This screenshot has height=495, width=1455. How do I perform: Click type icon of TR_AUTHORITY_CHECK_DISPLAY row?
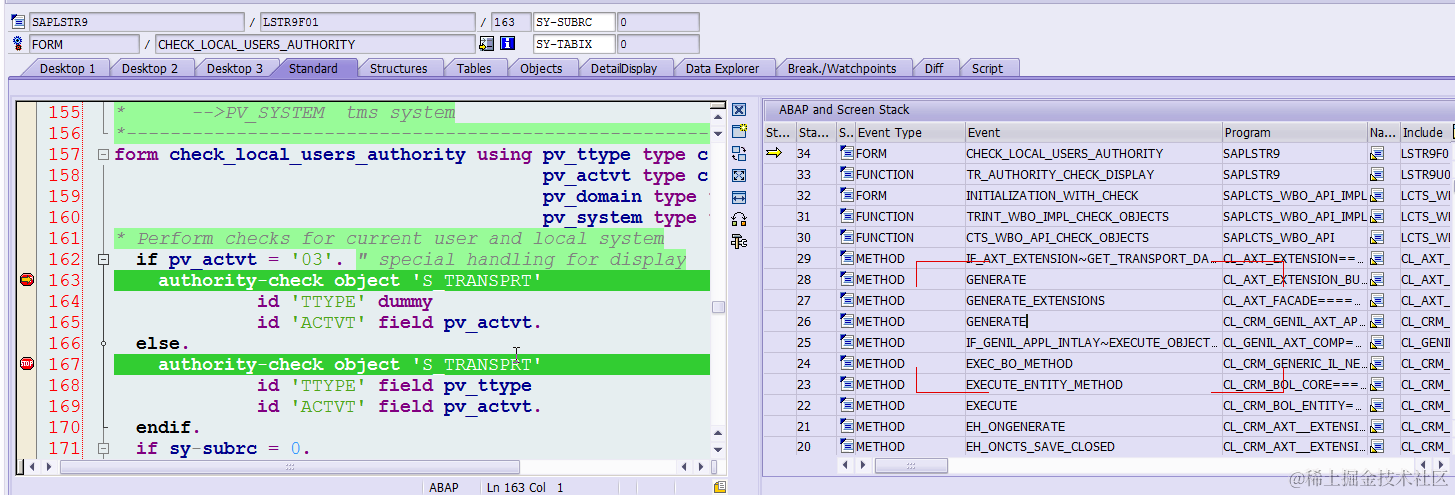pos(847,174)
